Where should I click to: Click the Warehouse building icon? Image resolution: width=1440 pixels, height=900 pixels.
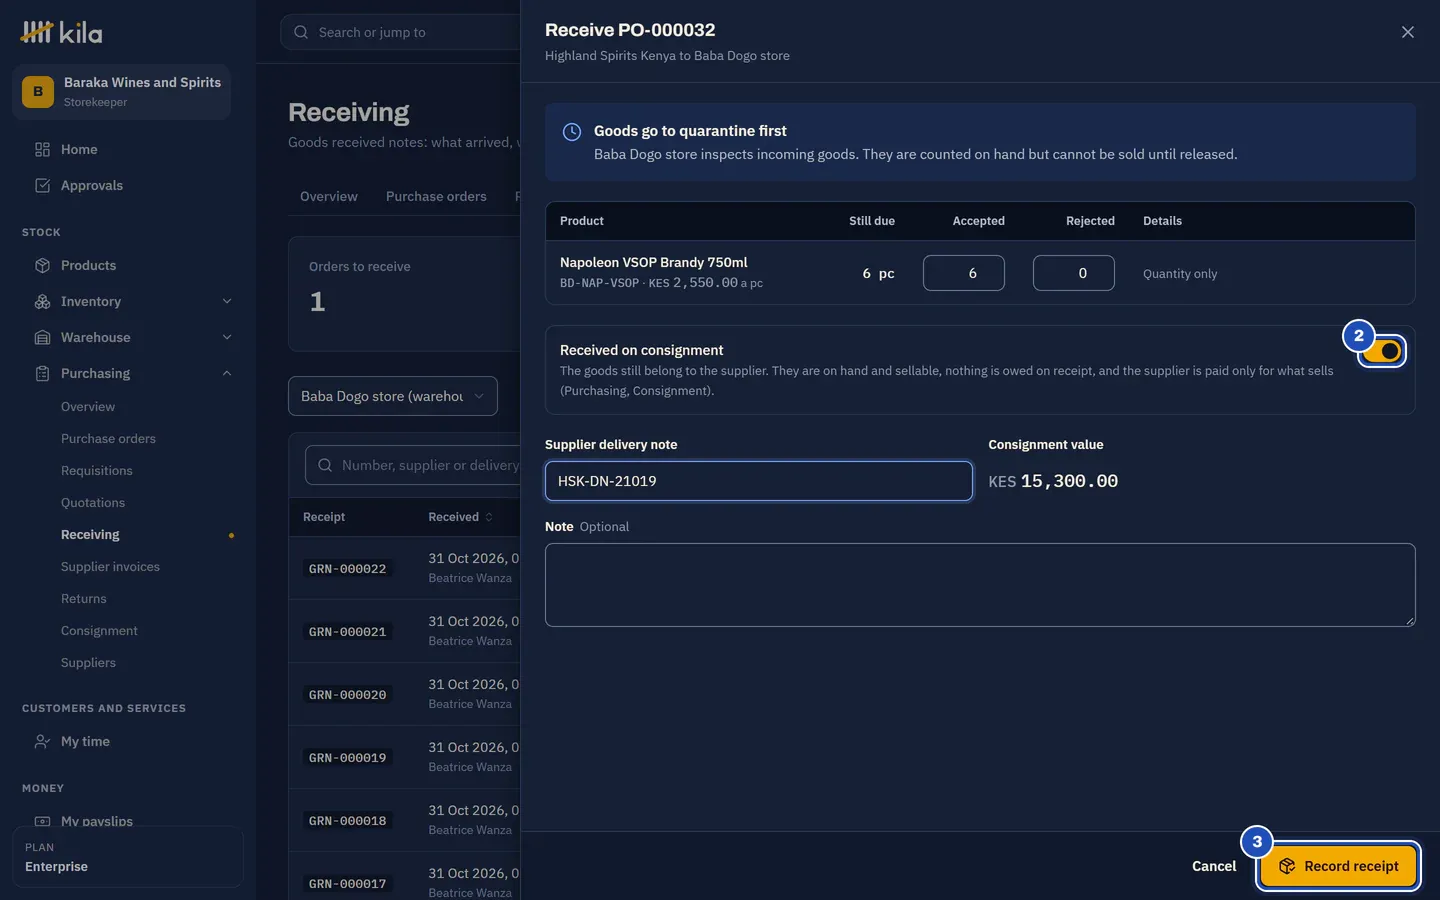[x=42, y=337]
